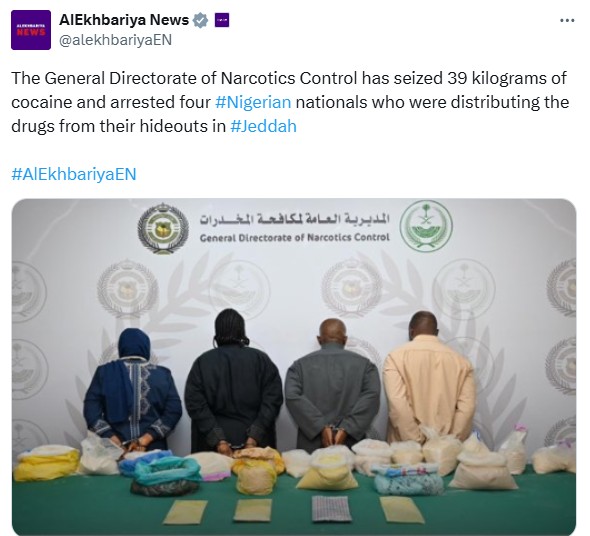Click the tweet text about 39 kilograms
Viewport: 590px width, 536px height.
(x=290, y=102)
